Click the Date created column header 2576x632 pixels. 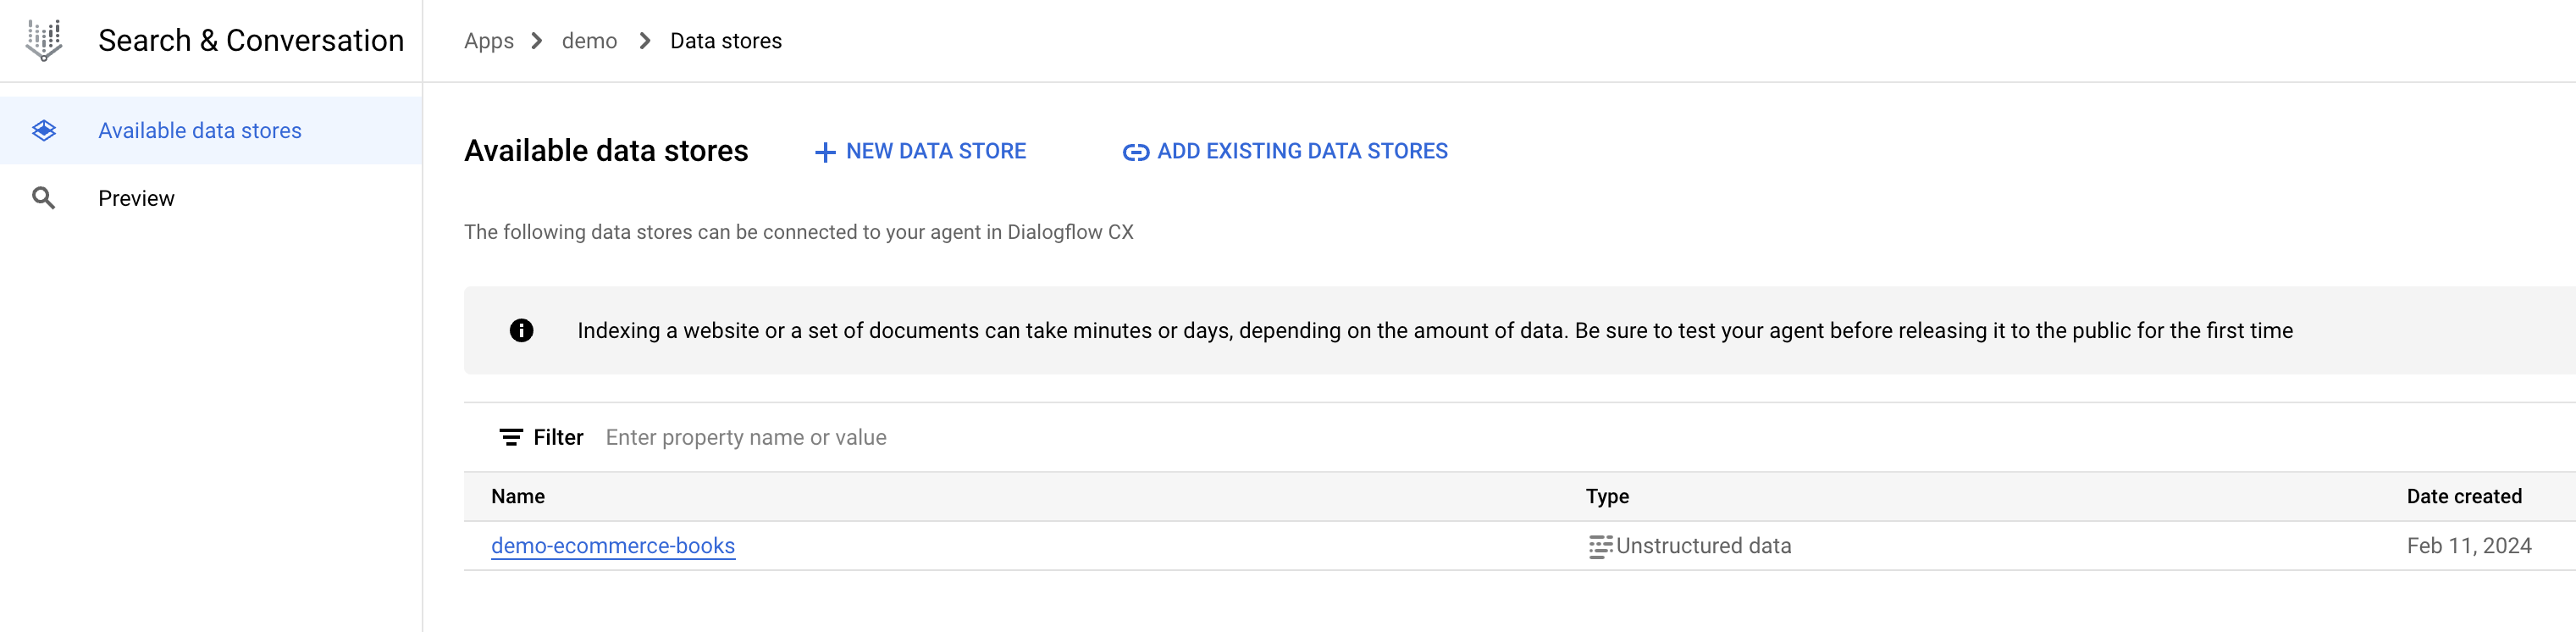[2464, 497]
